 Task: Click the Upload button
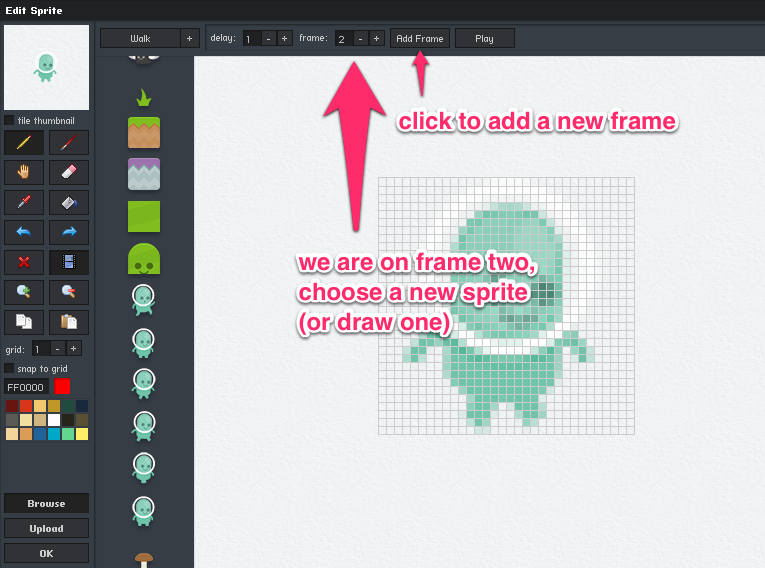coord(46,528)
